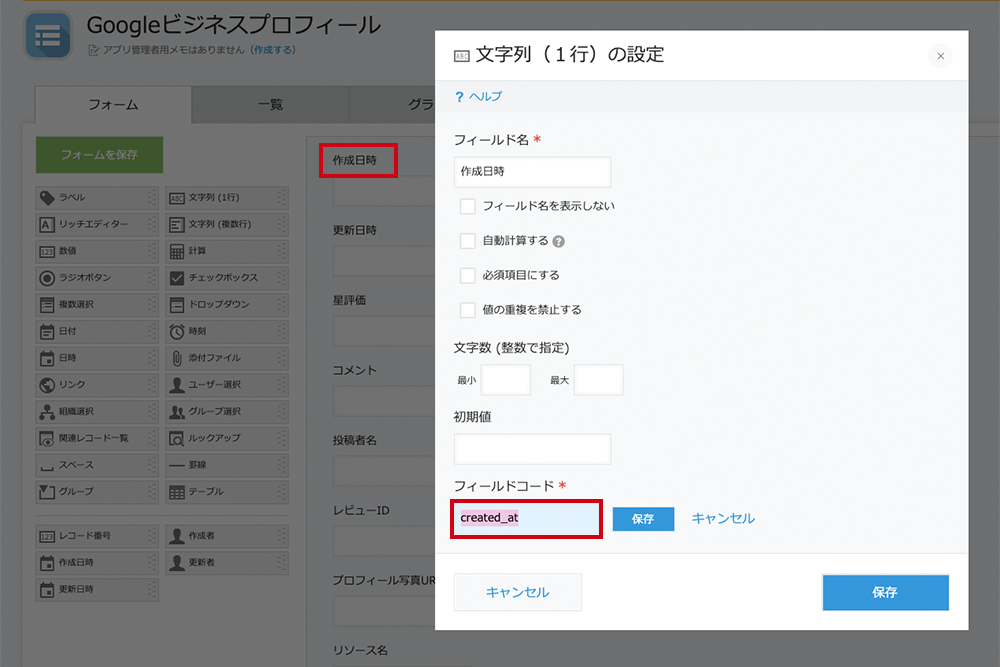Image resolution: width=1000 pixels, height=667 pixels.
Task: Click the Radio Button field icon
Action: [x=47, y=278]
